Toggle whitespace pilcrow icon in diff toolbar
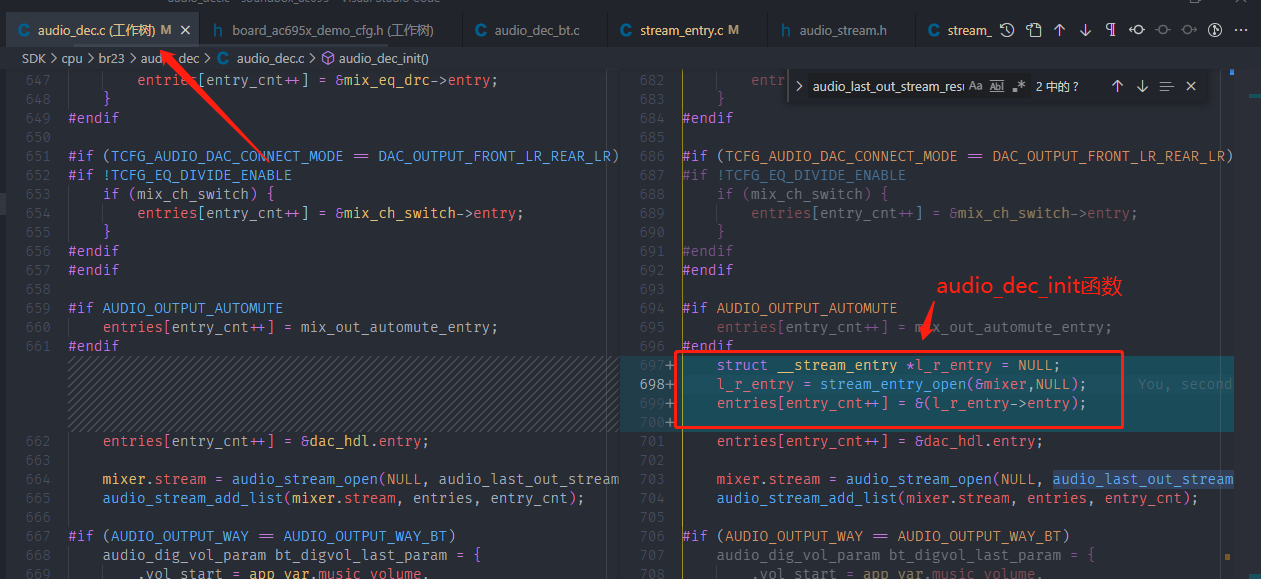1261x579 pixels. pos(1111,30)
